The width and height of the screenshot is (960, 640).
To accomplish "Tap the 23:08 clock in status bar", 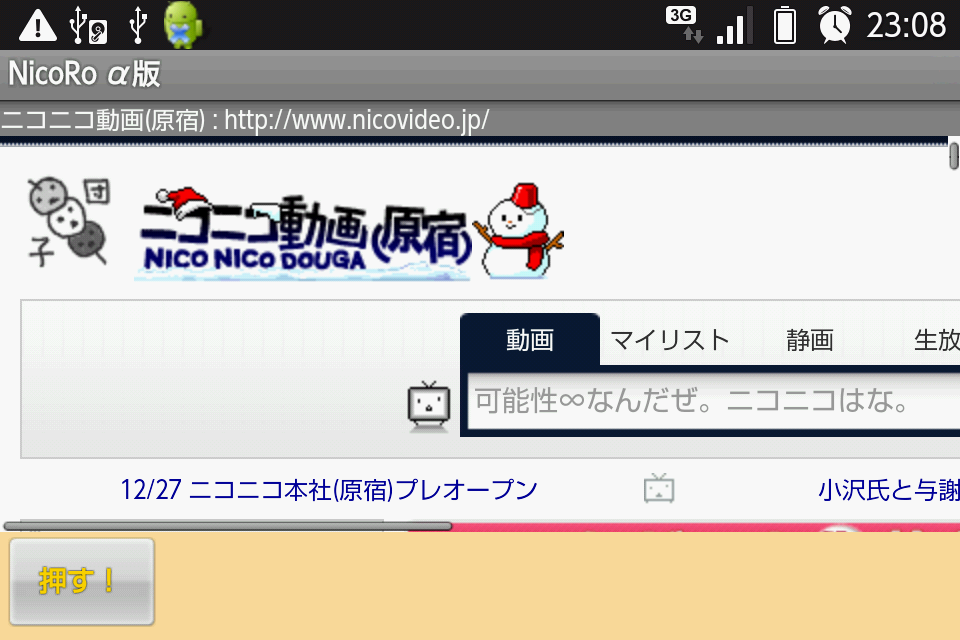I will pyautogui.click(x=906, y=26).
